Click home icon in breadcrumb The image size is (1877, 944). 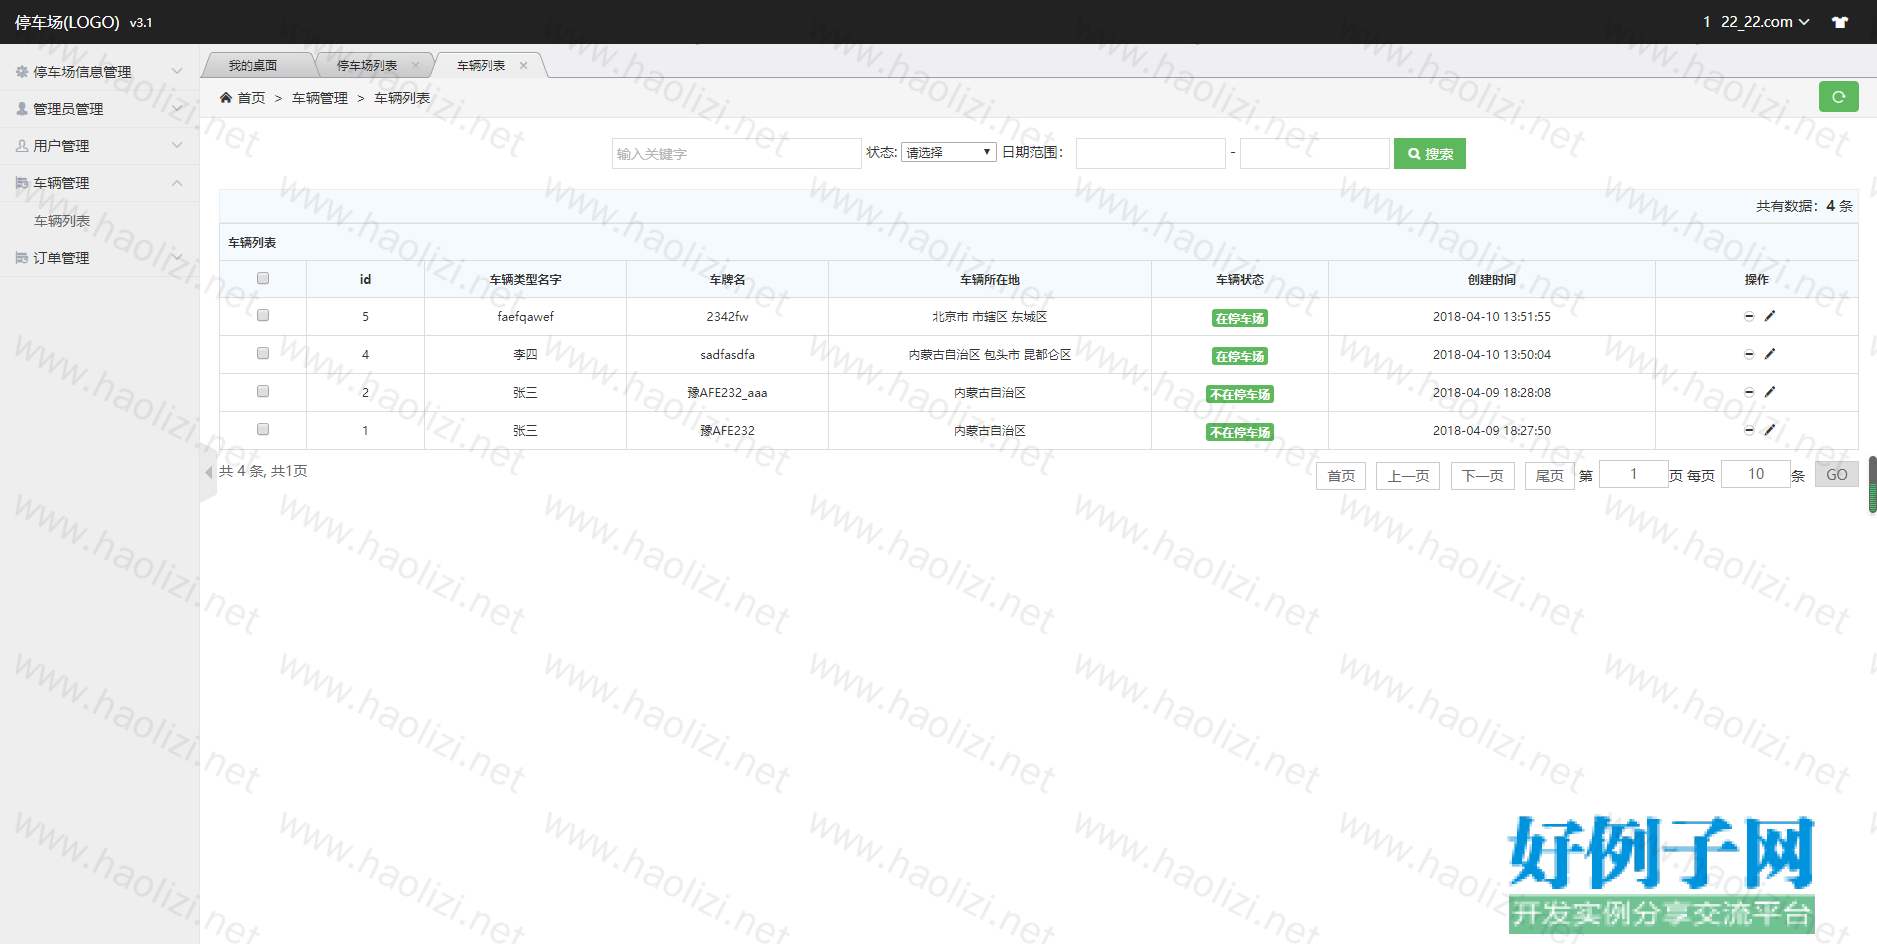click(x=226, y=98)
